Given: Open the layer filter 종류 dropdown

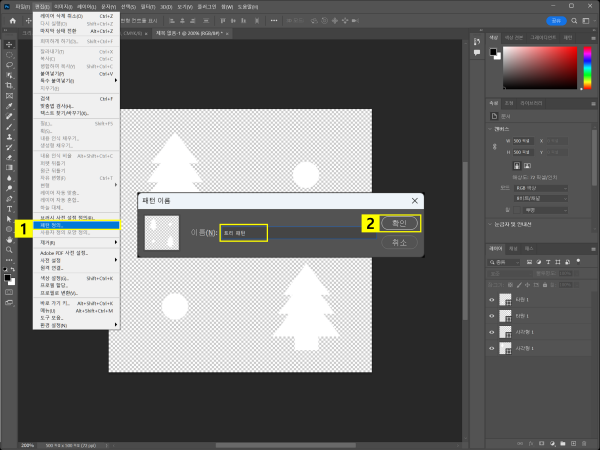Looking at the screenshot, I should coord(504,262).
